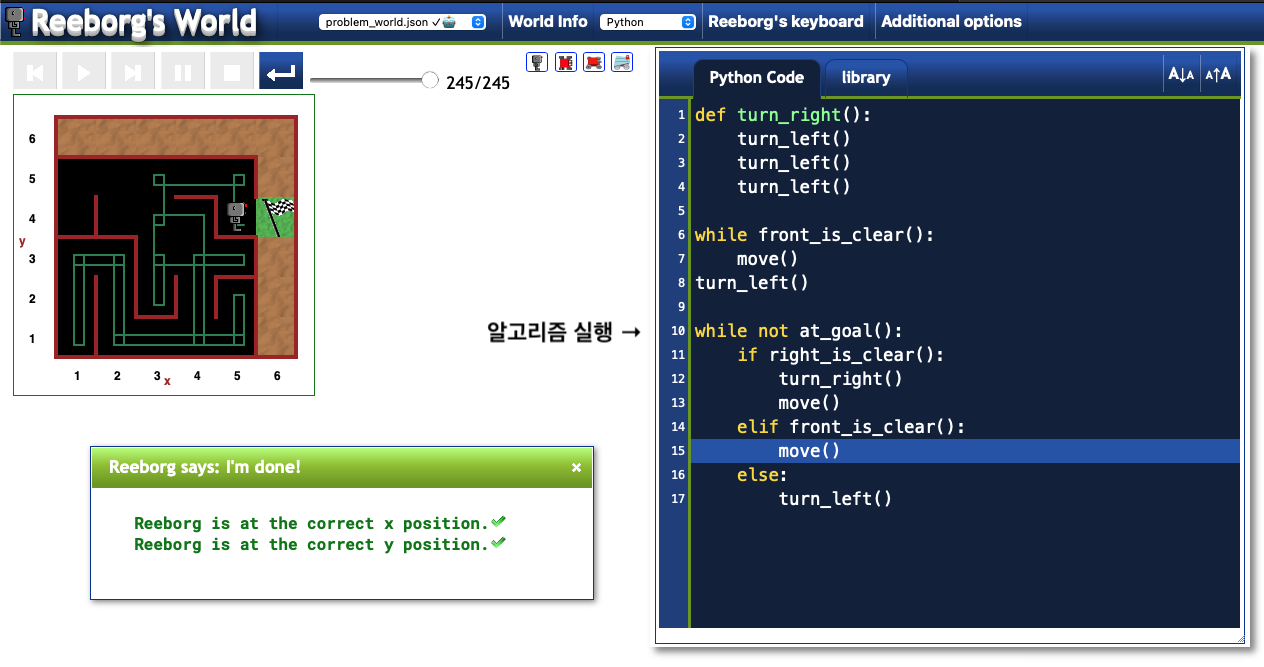The width and height of the screenshot is (1264, 667).
Task: Click the 'else:' line in the code
Action: 763,475
